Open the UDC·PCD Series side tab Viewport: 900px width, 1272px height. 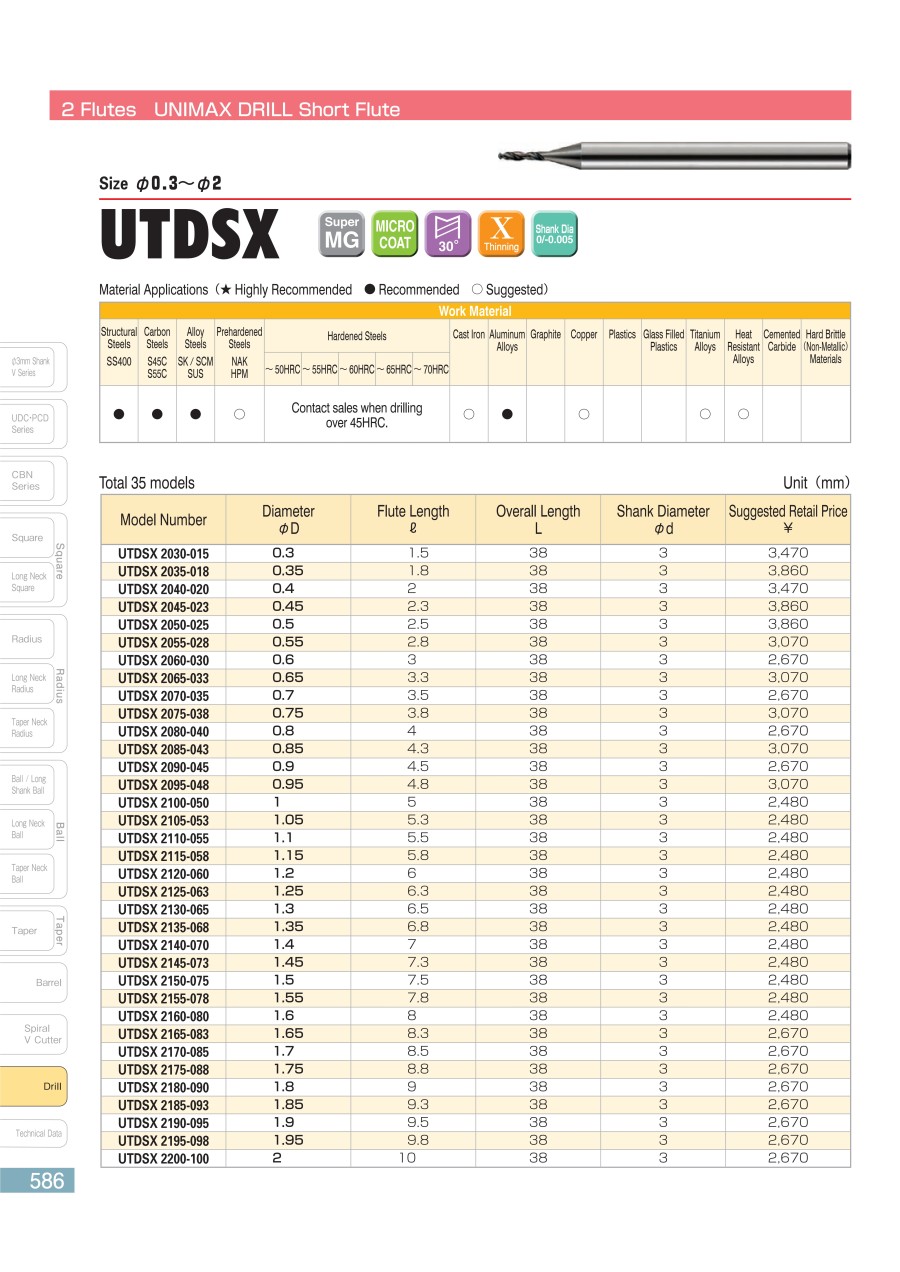click(x=29, y=424)
